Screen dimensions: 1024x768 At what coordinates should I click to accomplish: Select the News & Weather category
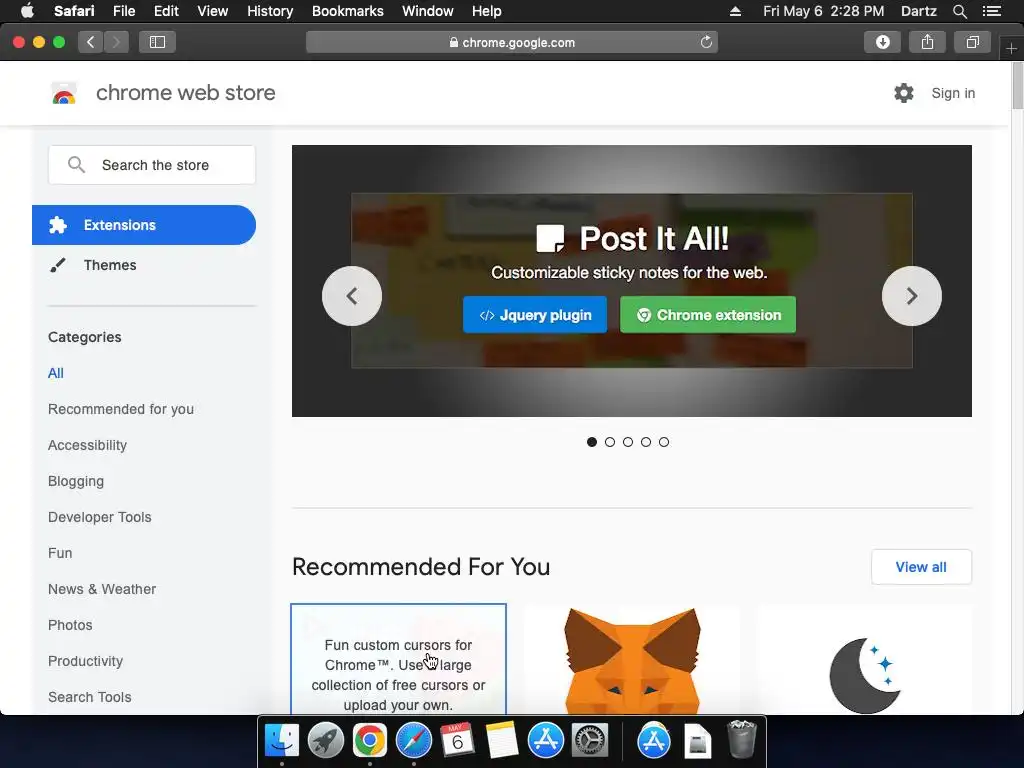coord(102,589)
